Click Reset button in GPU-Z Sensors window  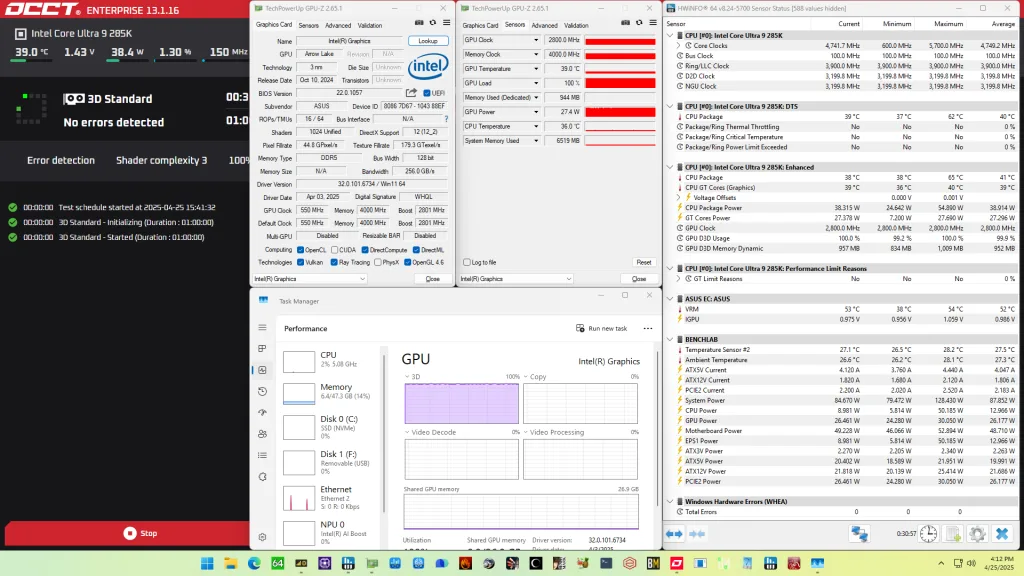[x=643, y=263]
